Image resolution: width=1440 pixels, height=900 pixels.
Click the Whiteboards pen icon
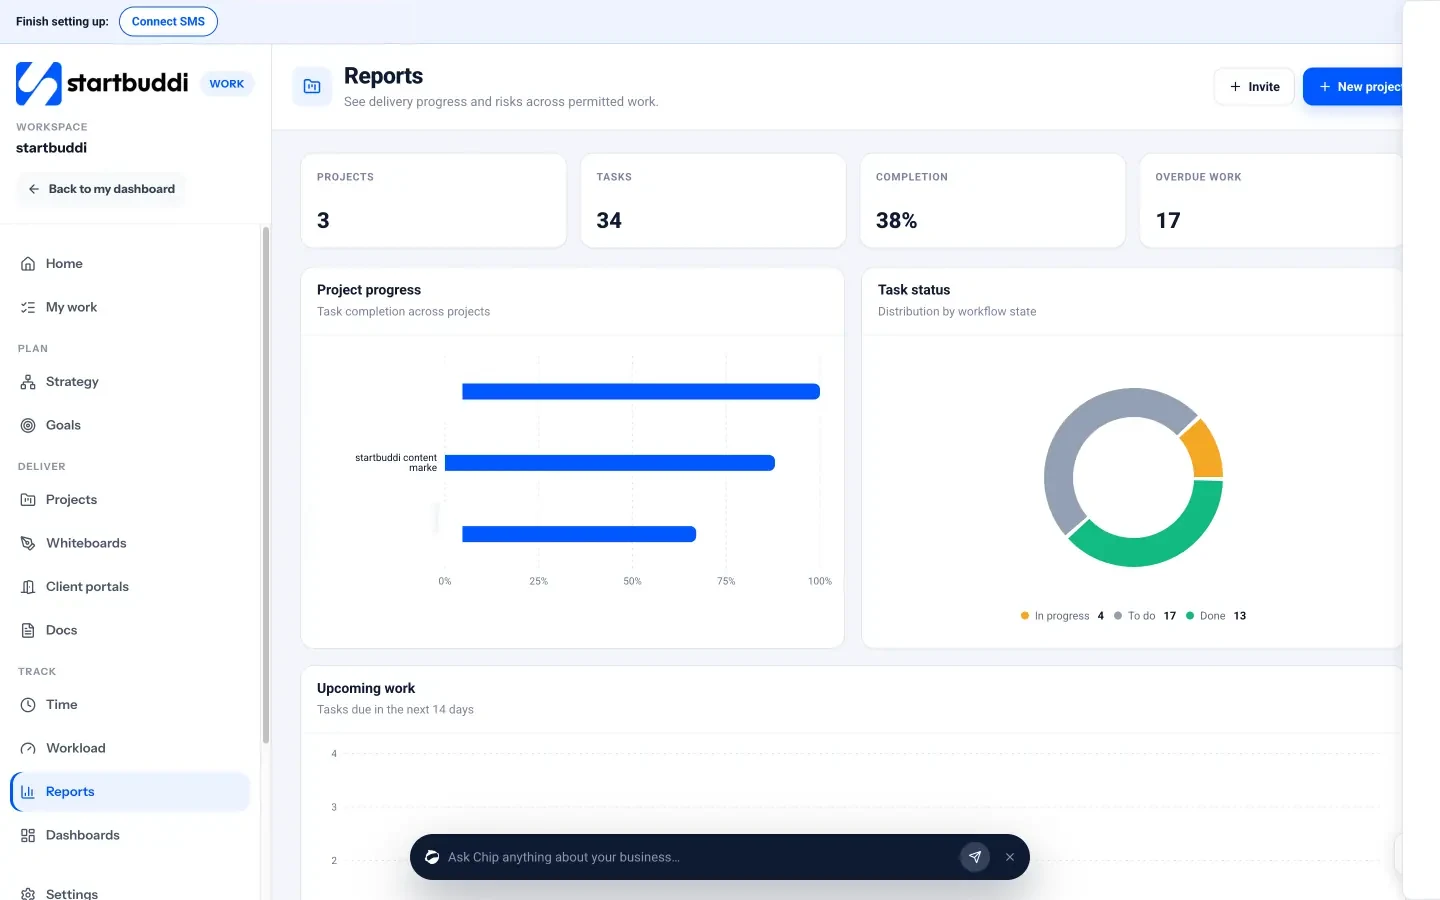(x=28, y=544)
